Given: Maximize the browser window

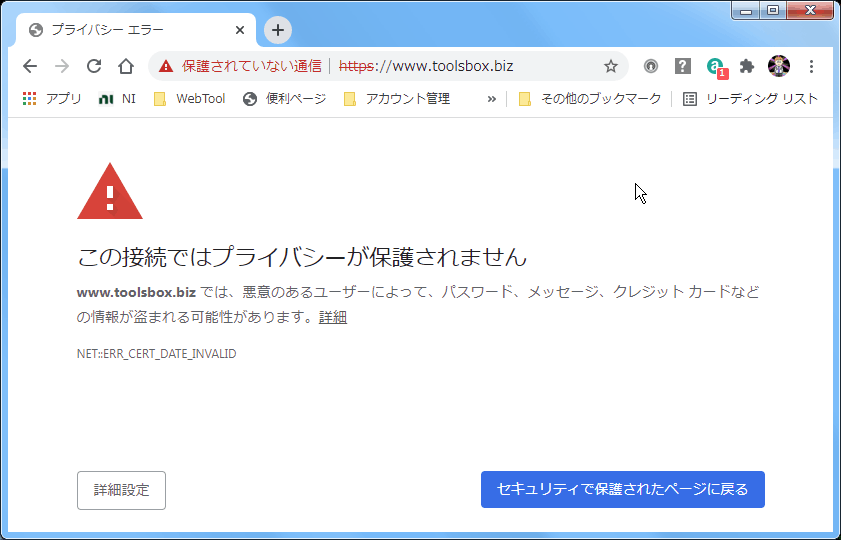Looking at the screenshot, I should point(773,10).
